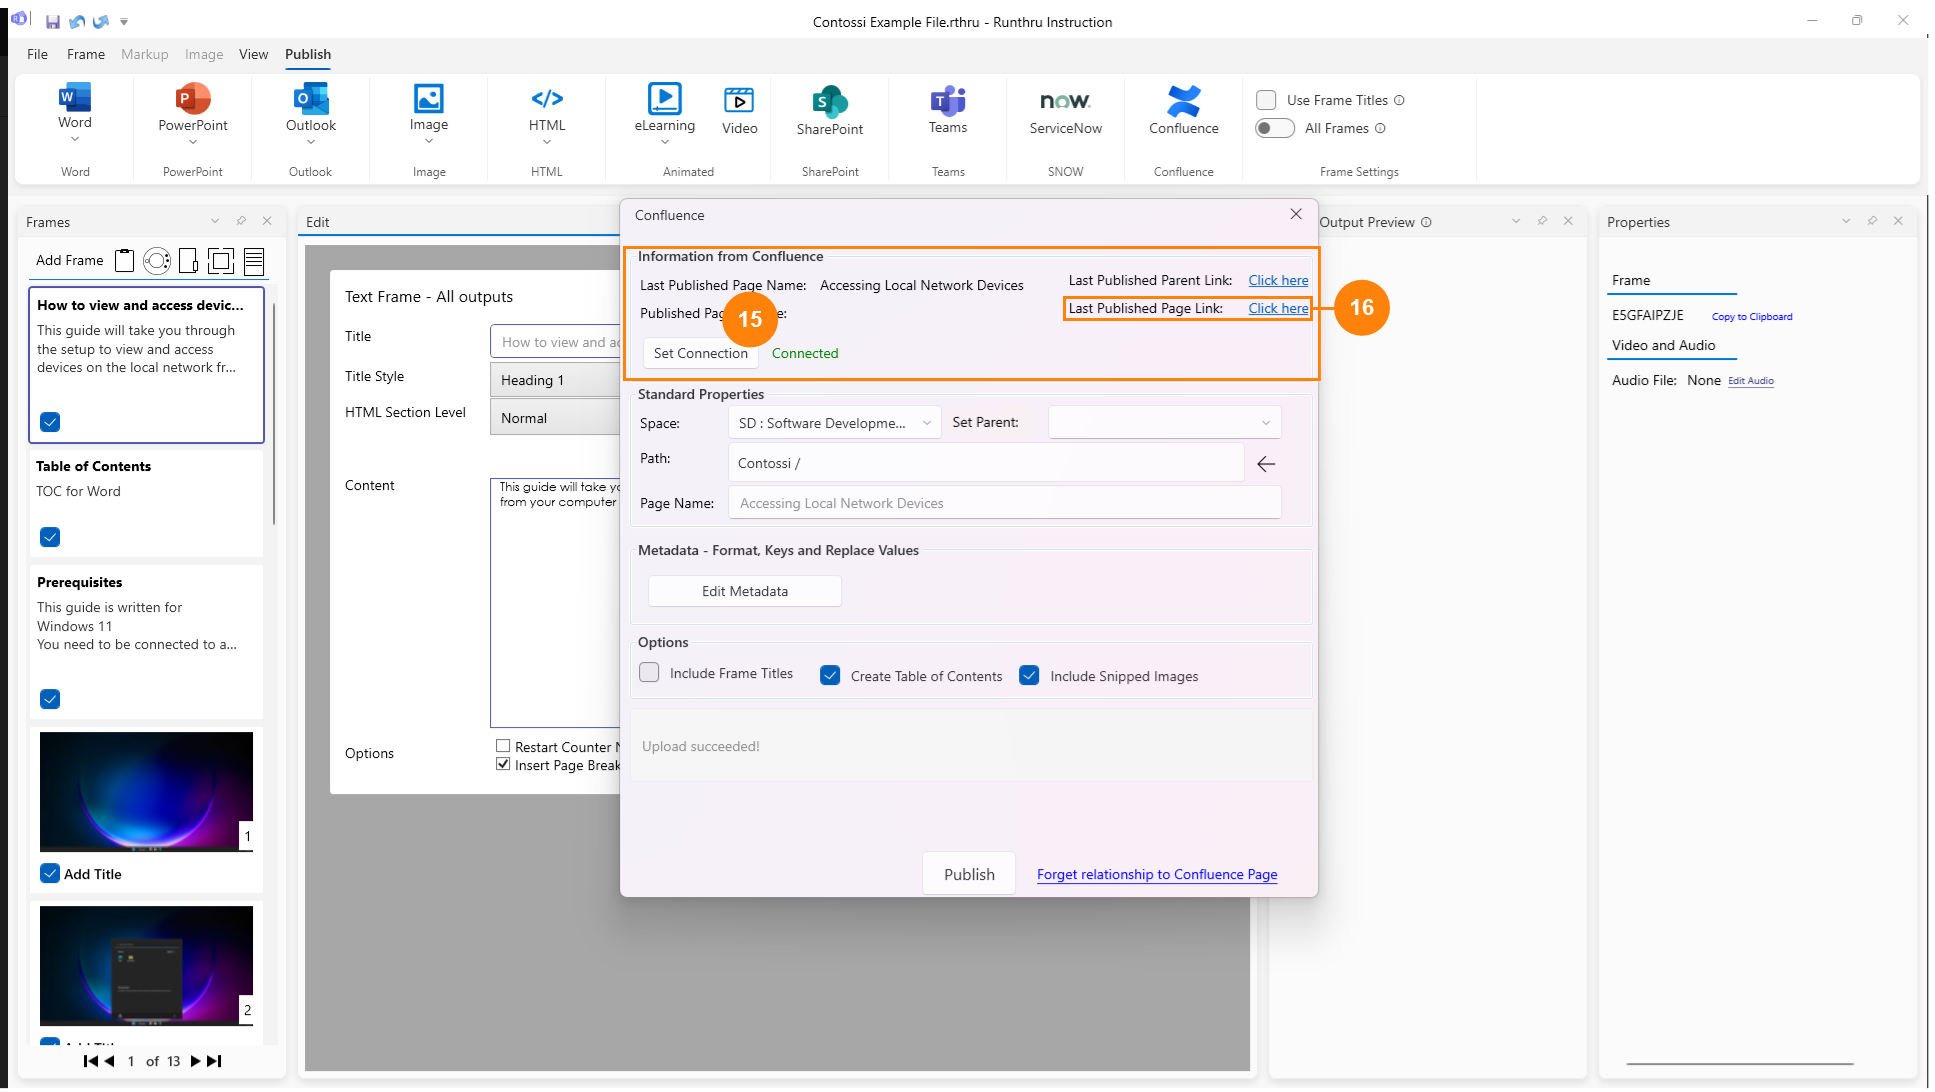Click the Publish button in dialog
1935x1092 pixels.
(x=968, y=874)
